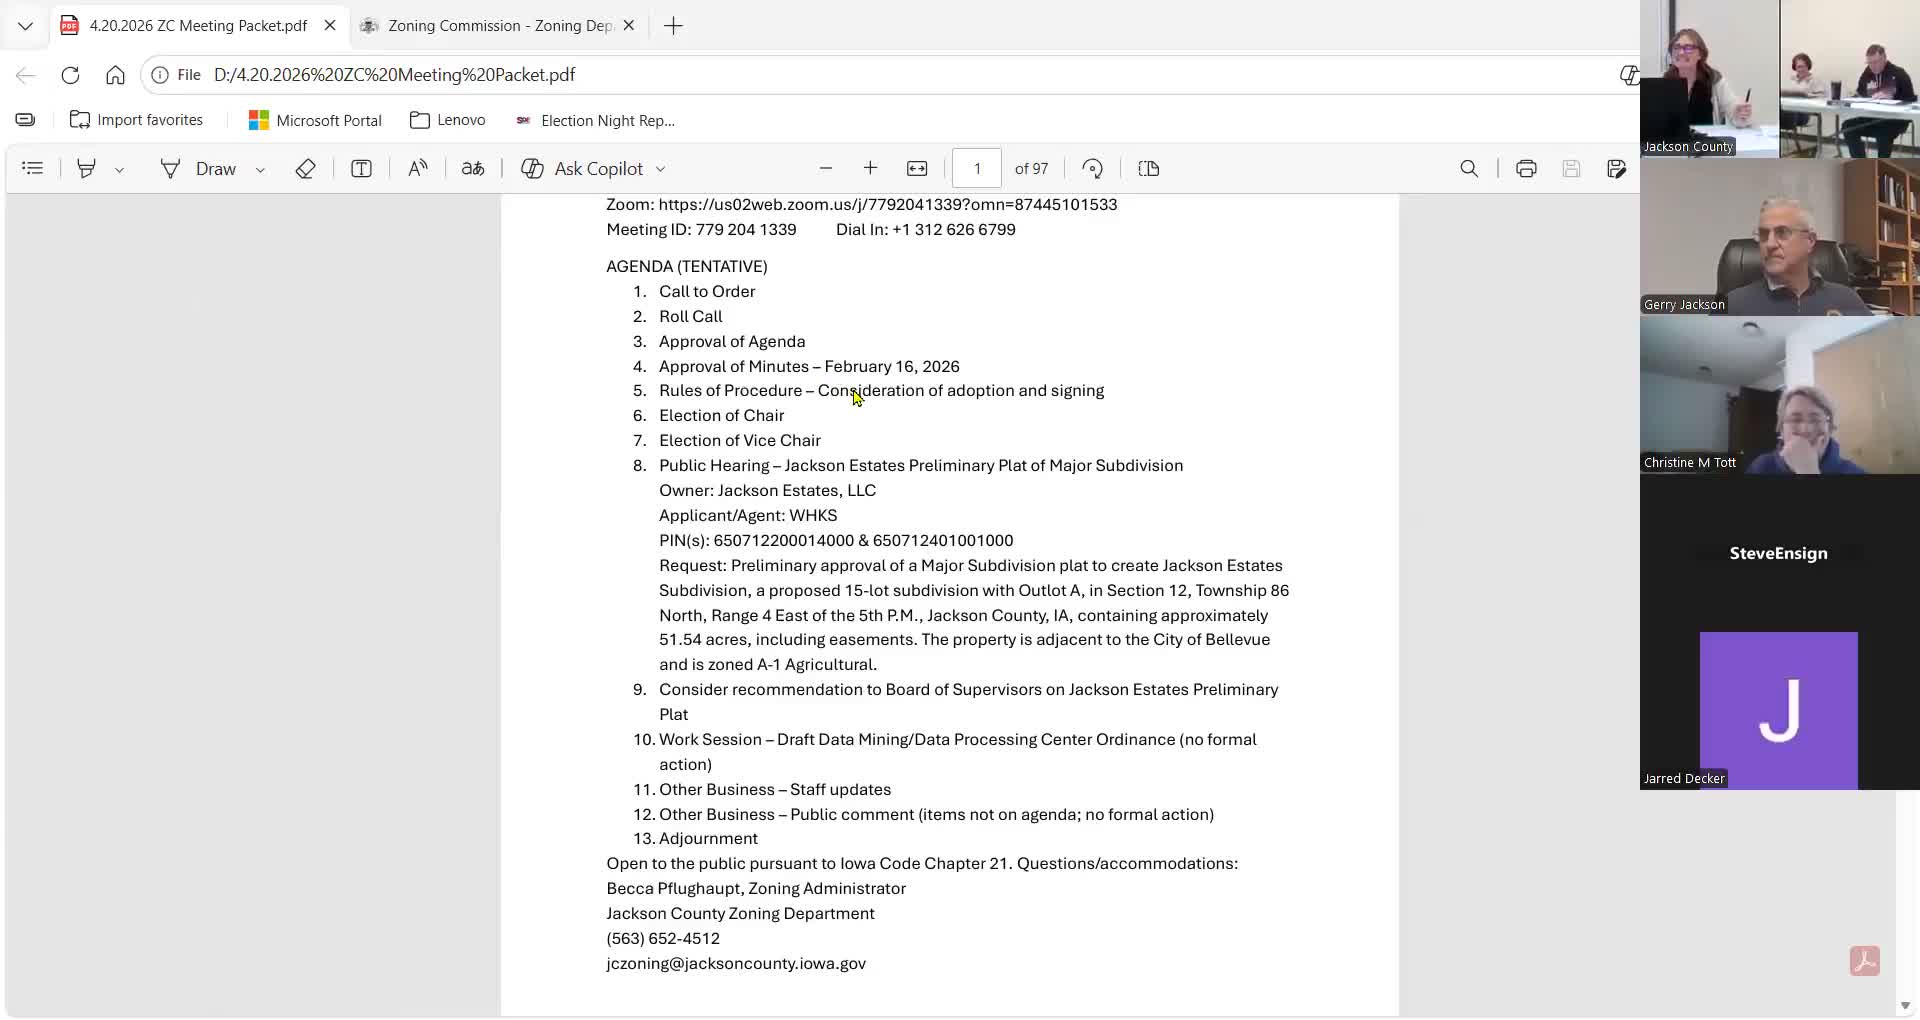1920x1020 pixels.
Task: Close the Zoning Commission tab
Action: pyautogui.click(x=629, y=26)
